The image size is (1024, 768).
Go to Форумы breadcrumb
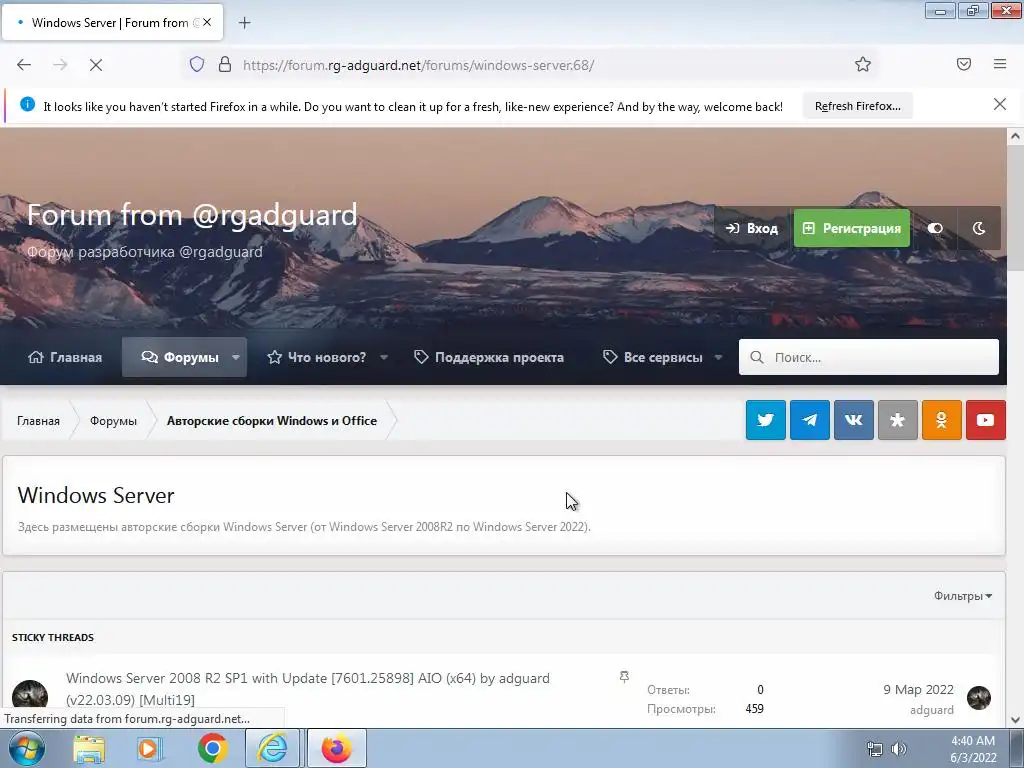point(113,421)
